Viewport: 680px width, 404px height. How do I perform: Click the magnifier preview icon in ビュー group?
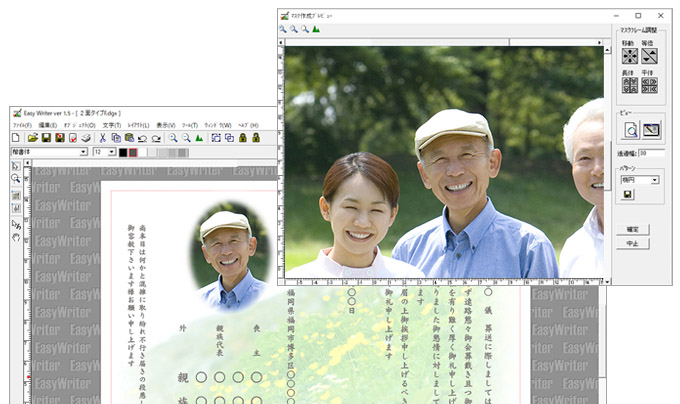(x=631, y=130)
